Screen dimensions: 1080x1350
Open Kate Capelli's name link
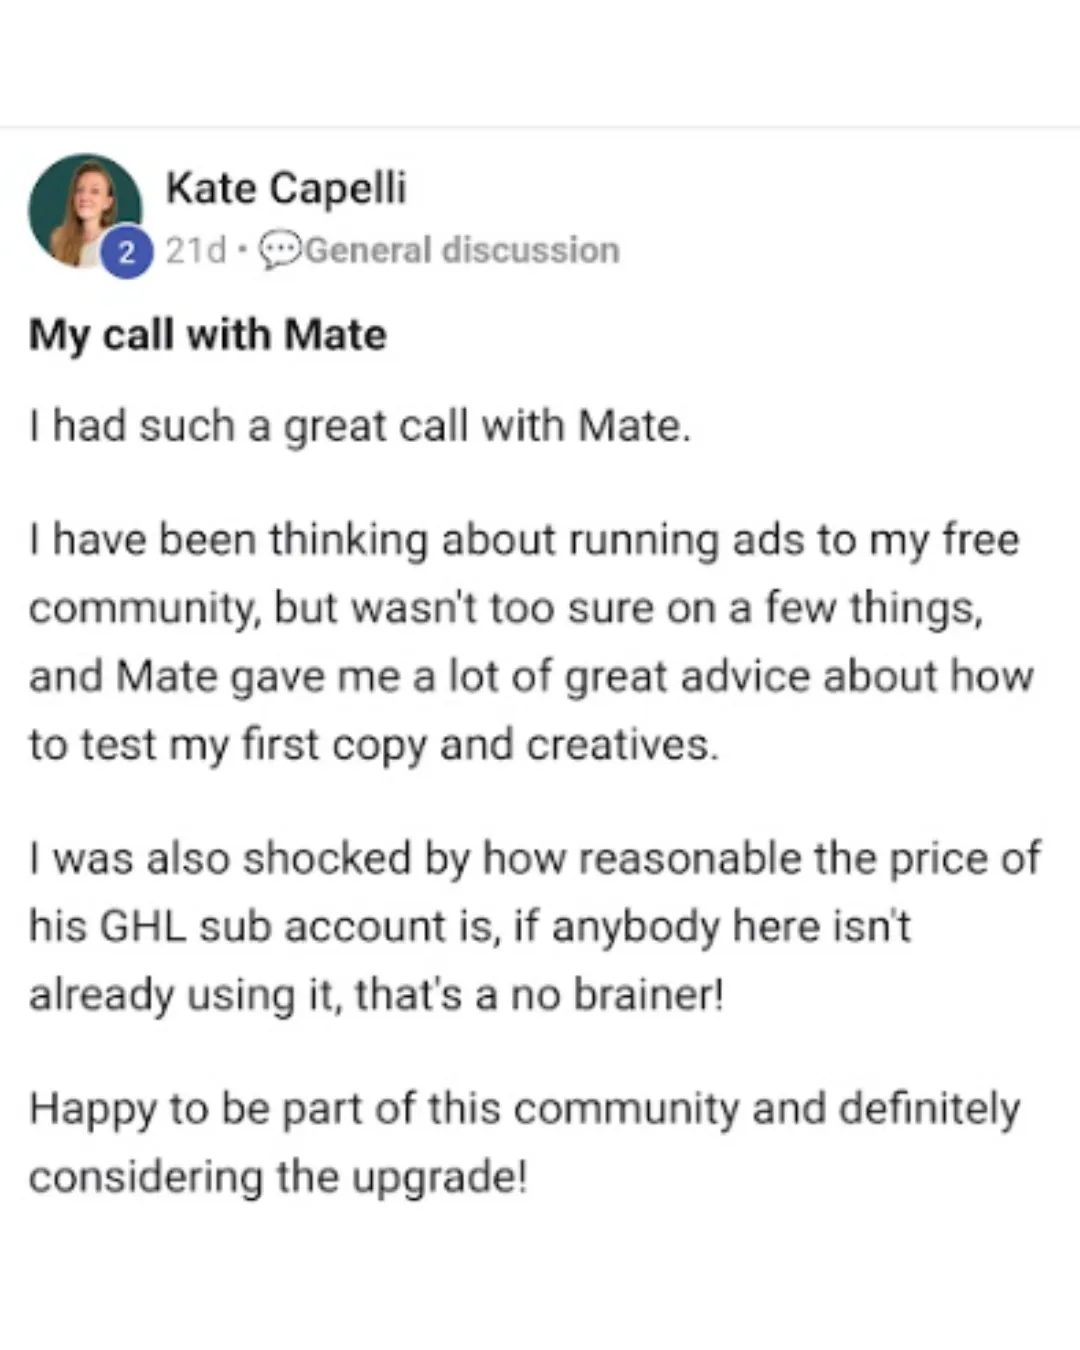tap(286, 188)
